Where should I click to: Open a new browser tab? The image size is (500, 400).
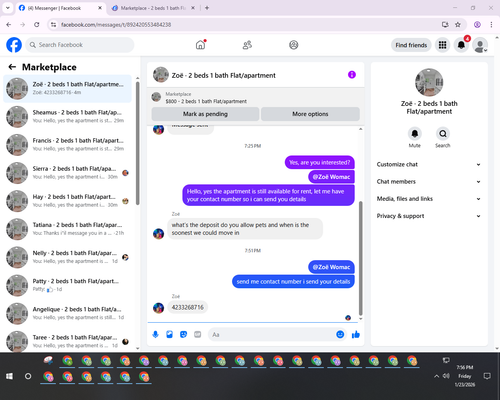[207, 8]
